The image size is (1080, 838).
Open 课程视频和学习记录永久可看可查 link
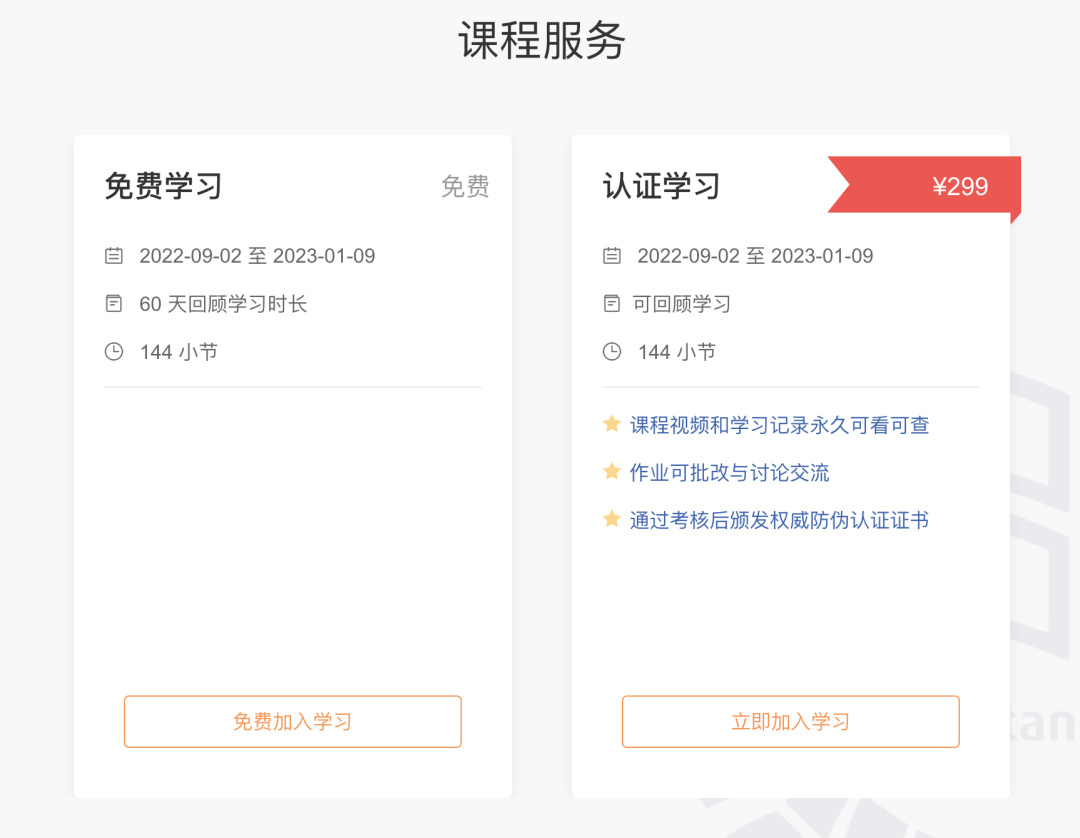coord(779,425)
